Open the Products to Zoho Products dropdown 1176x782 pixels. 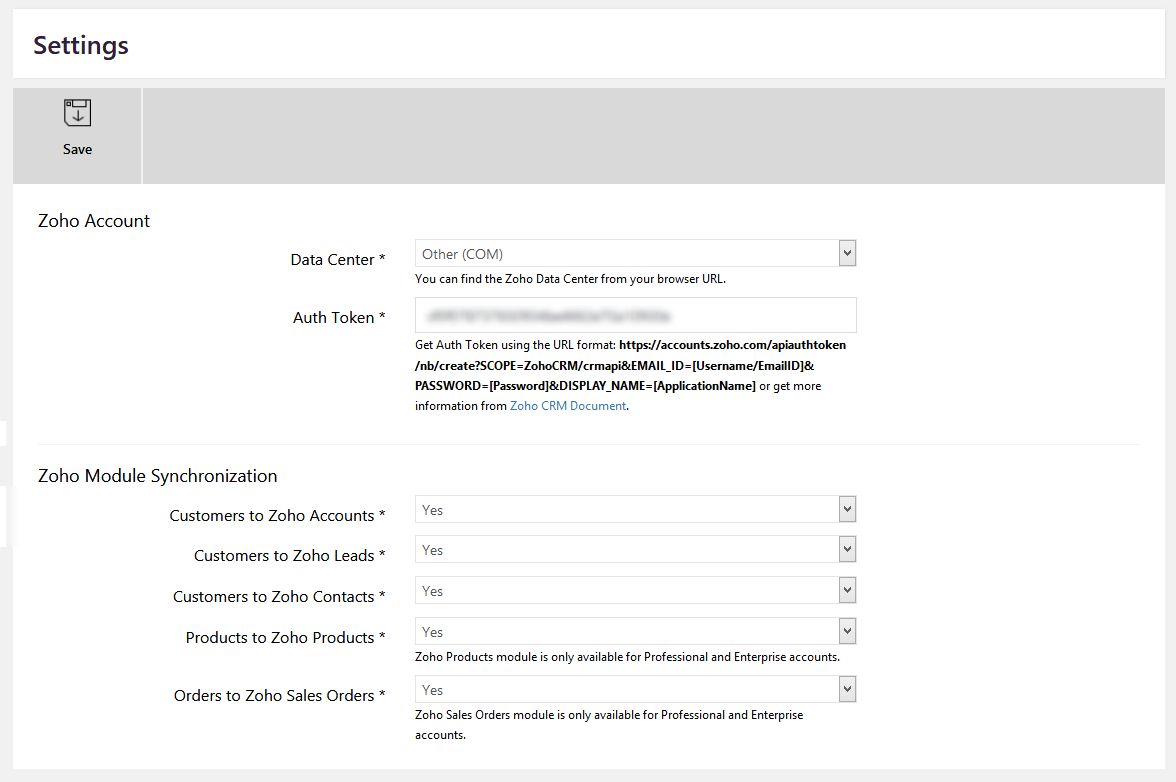(627, 632)
